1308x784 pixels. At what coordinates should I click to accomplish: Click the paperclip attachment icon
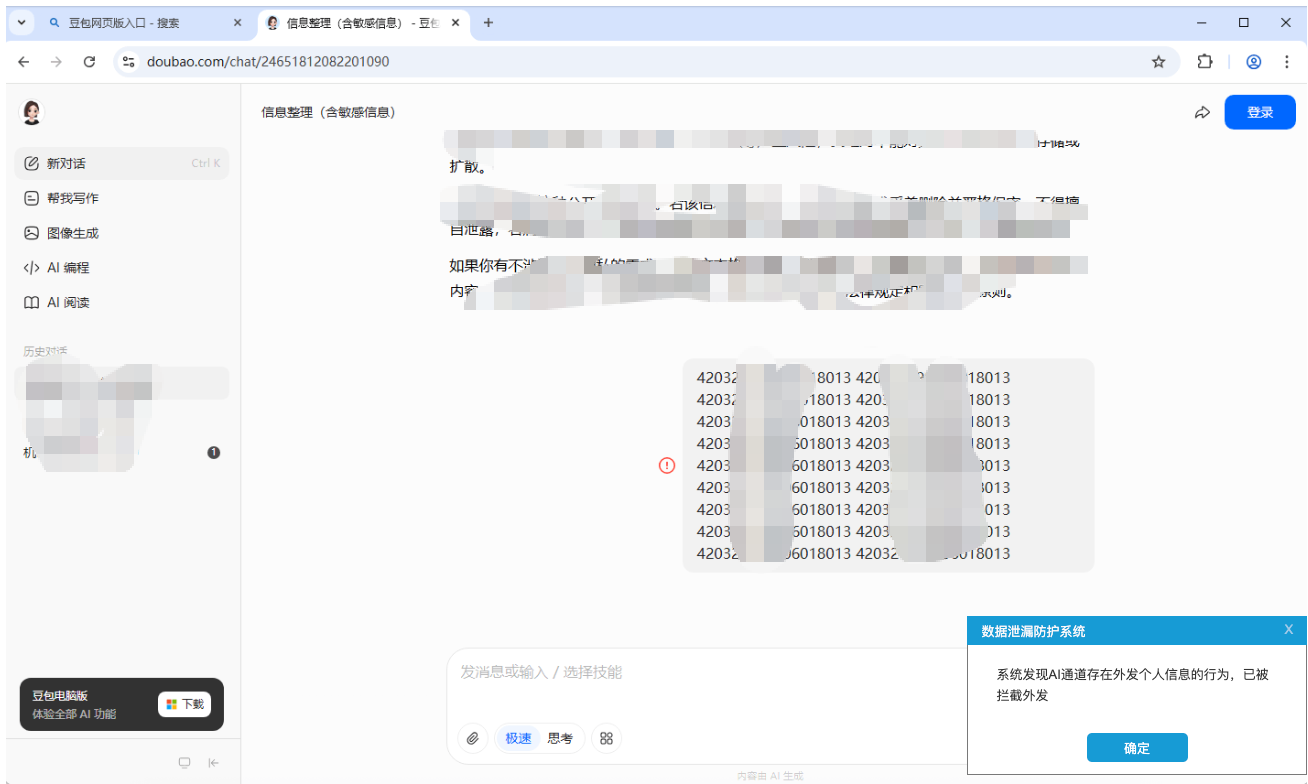[472, 738]
